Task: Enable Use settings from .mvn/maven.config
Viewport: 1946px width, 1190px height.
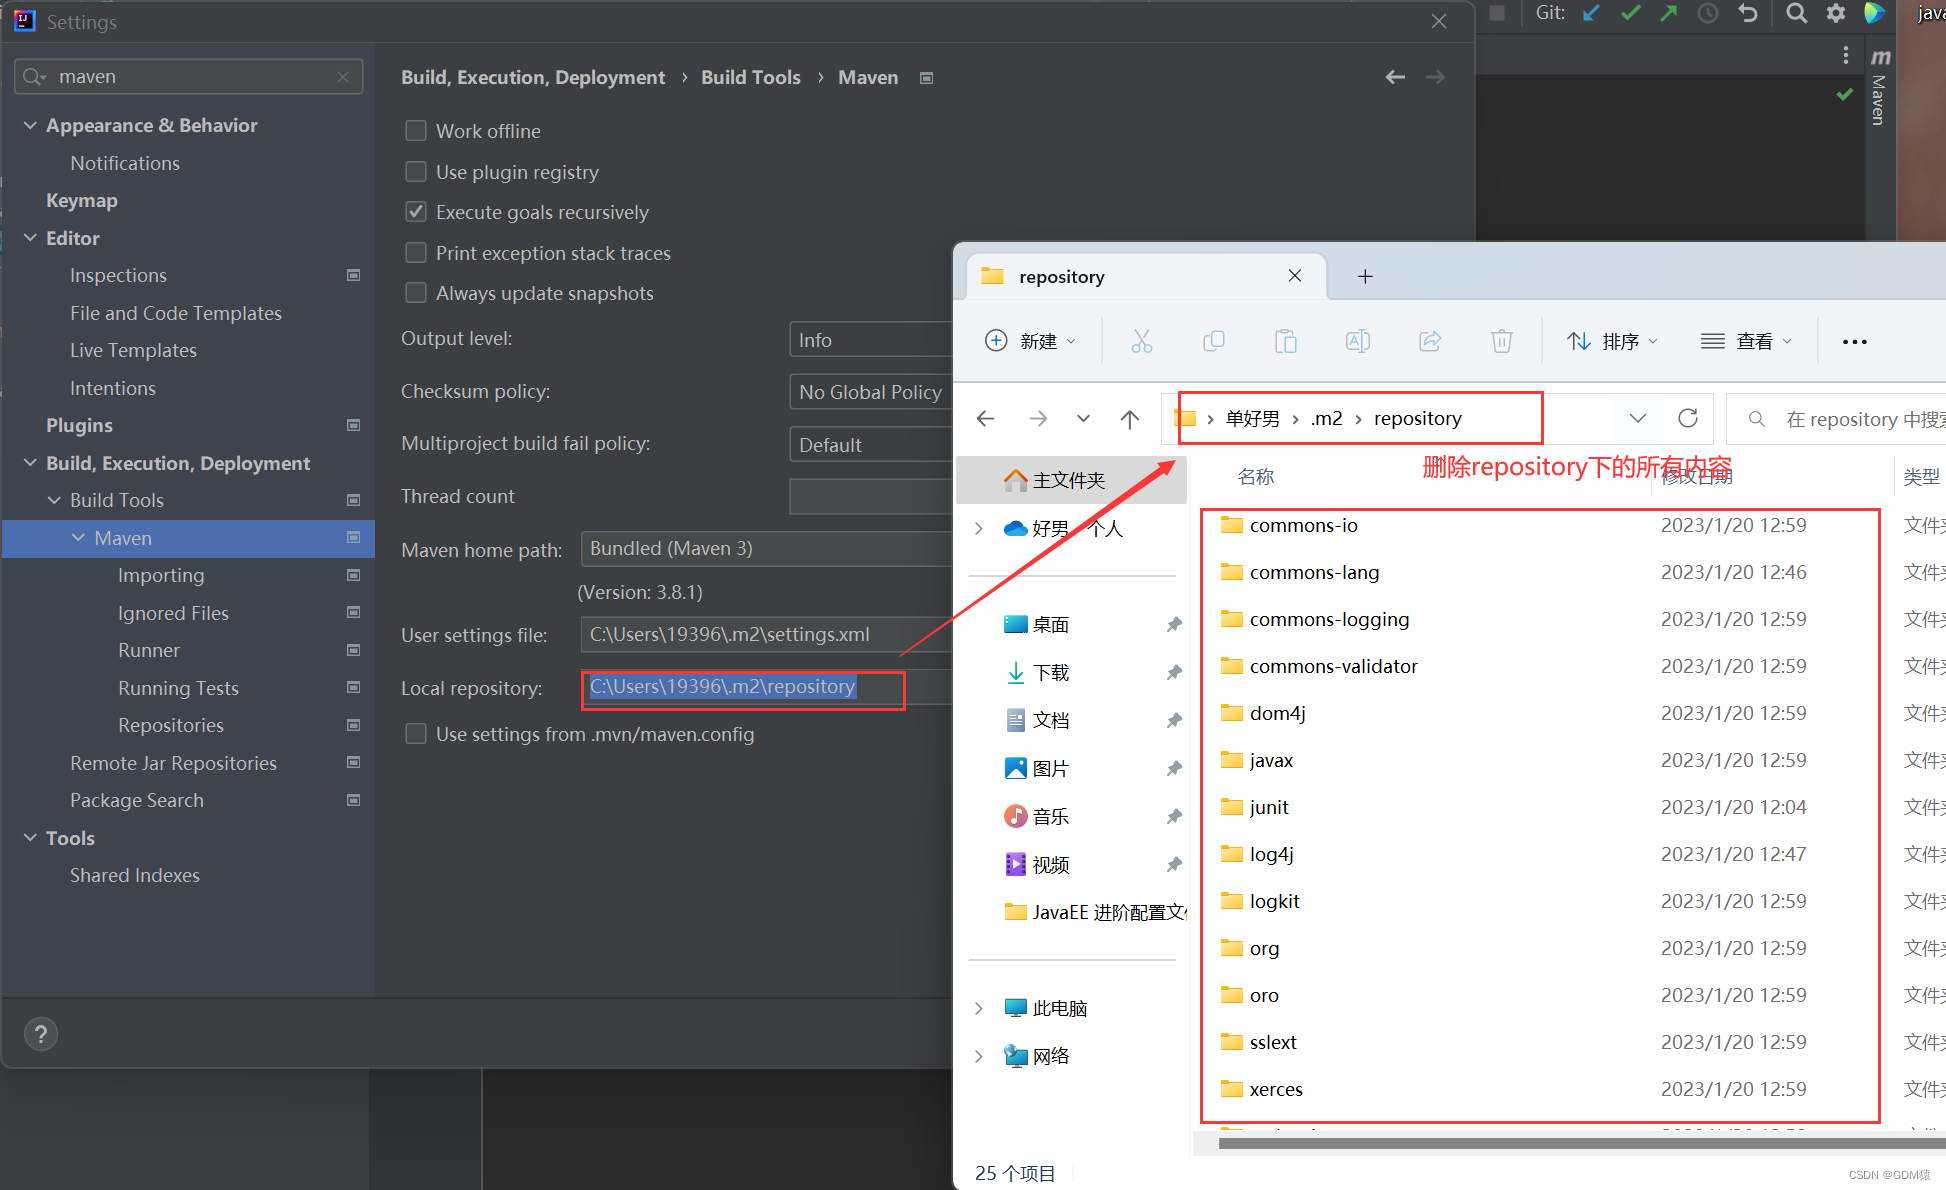Action: [x=416, y=734]
